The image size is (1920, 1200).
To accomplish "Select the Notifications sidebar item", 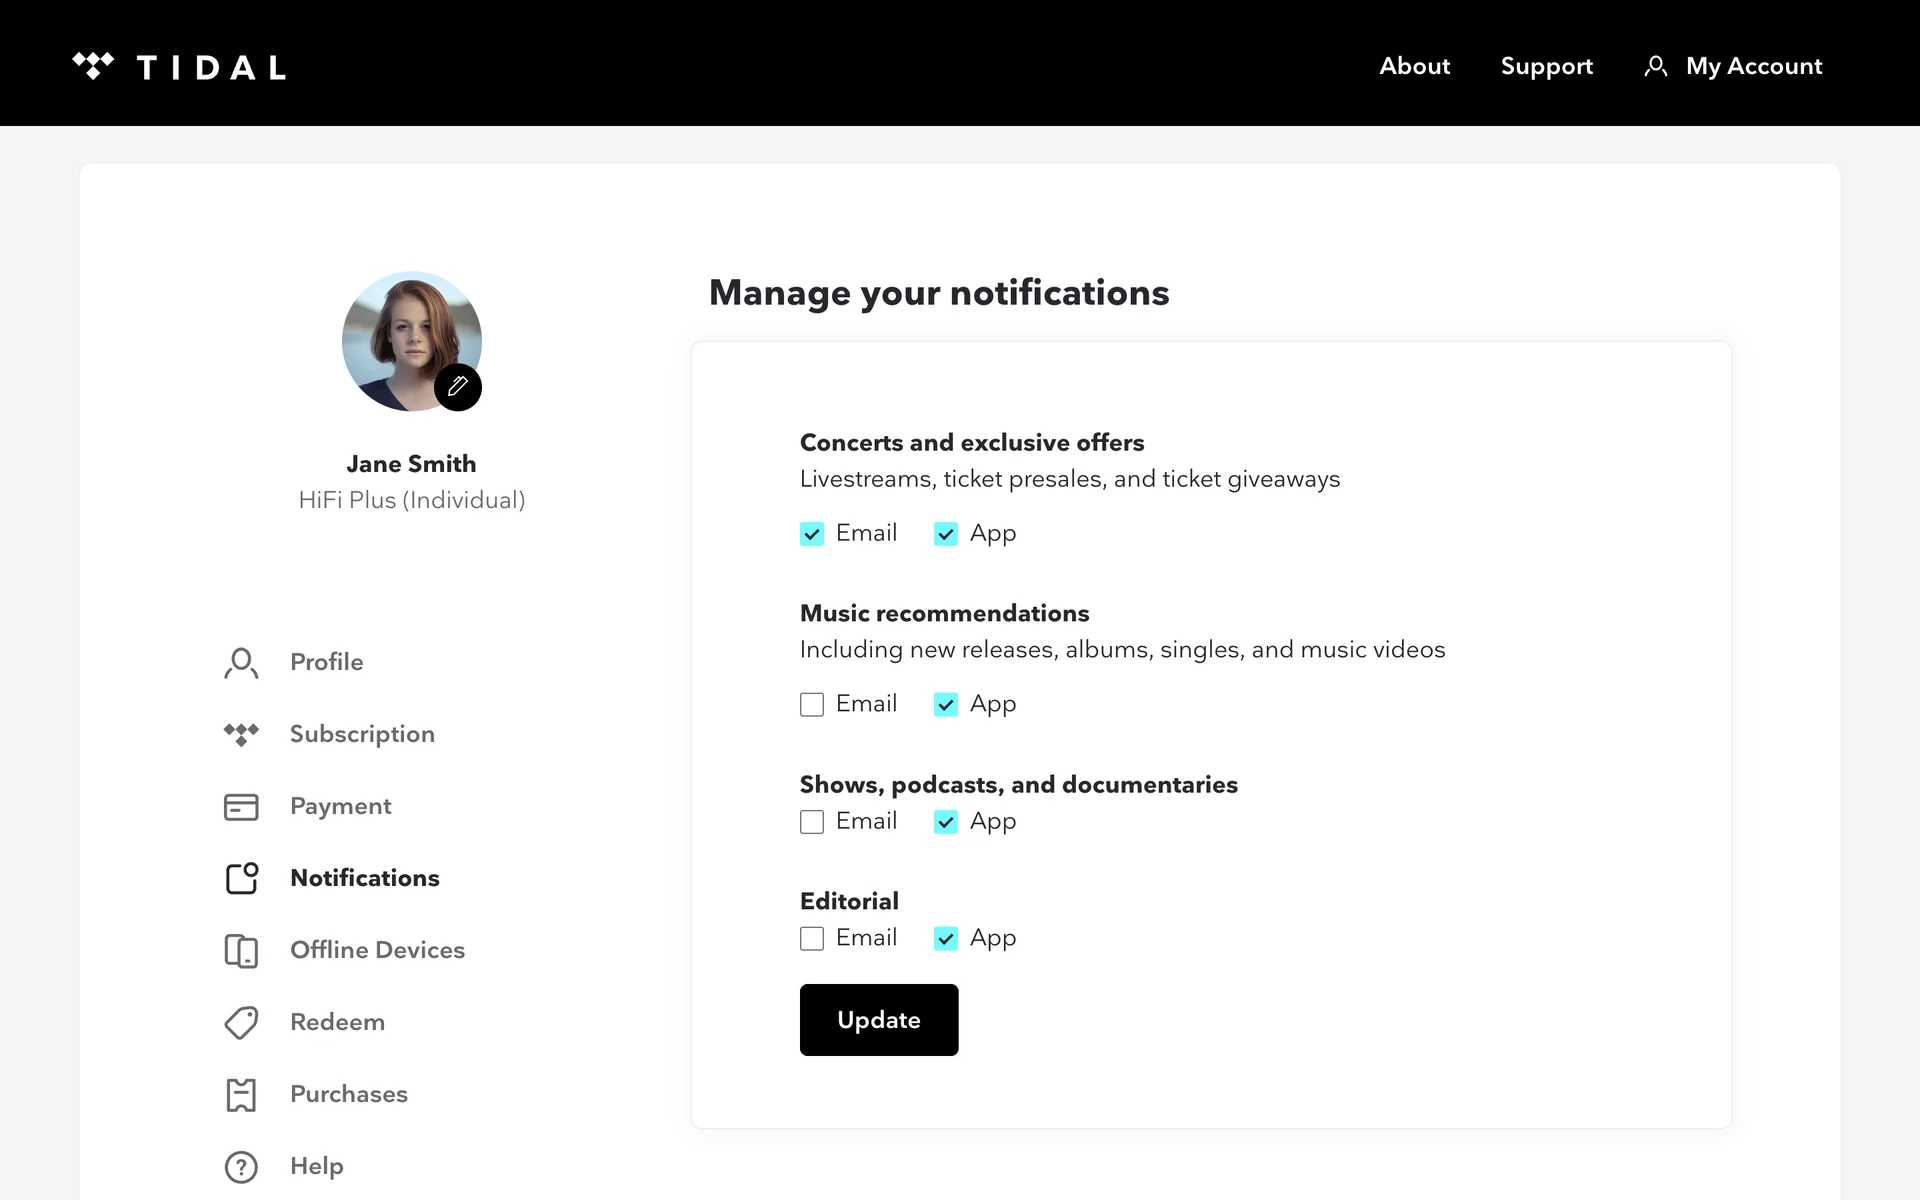I will click(x=364, y=878).
